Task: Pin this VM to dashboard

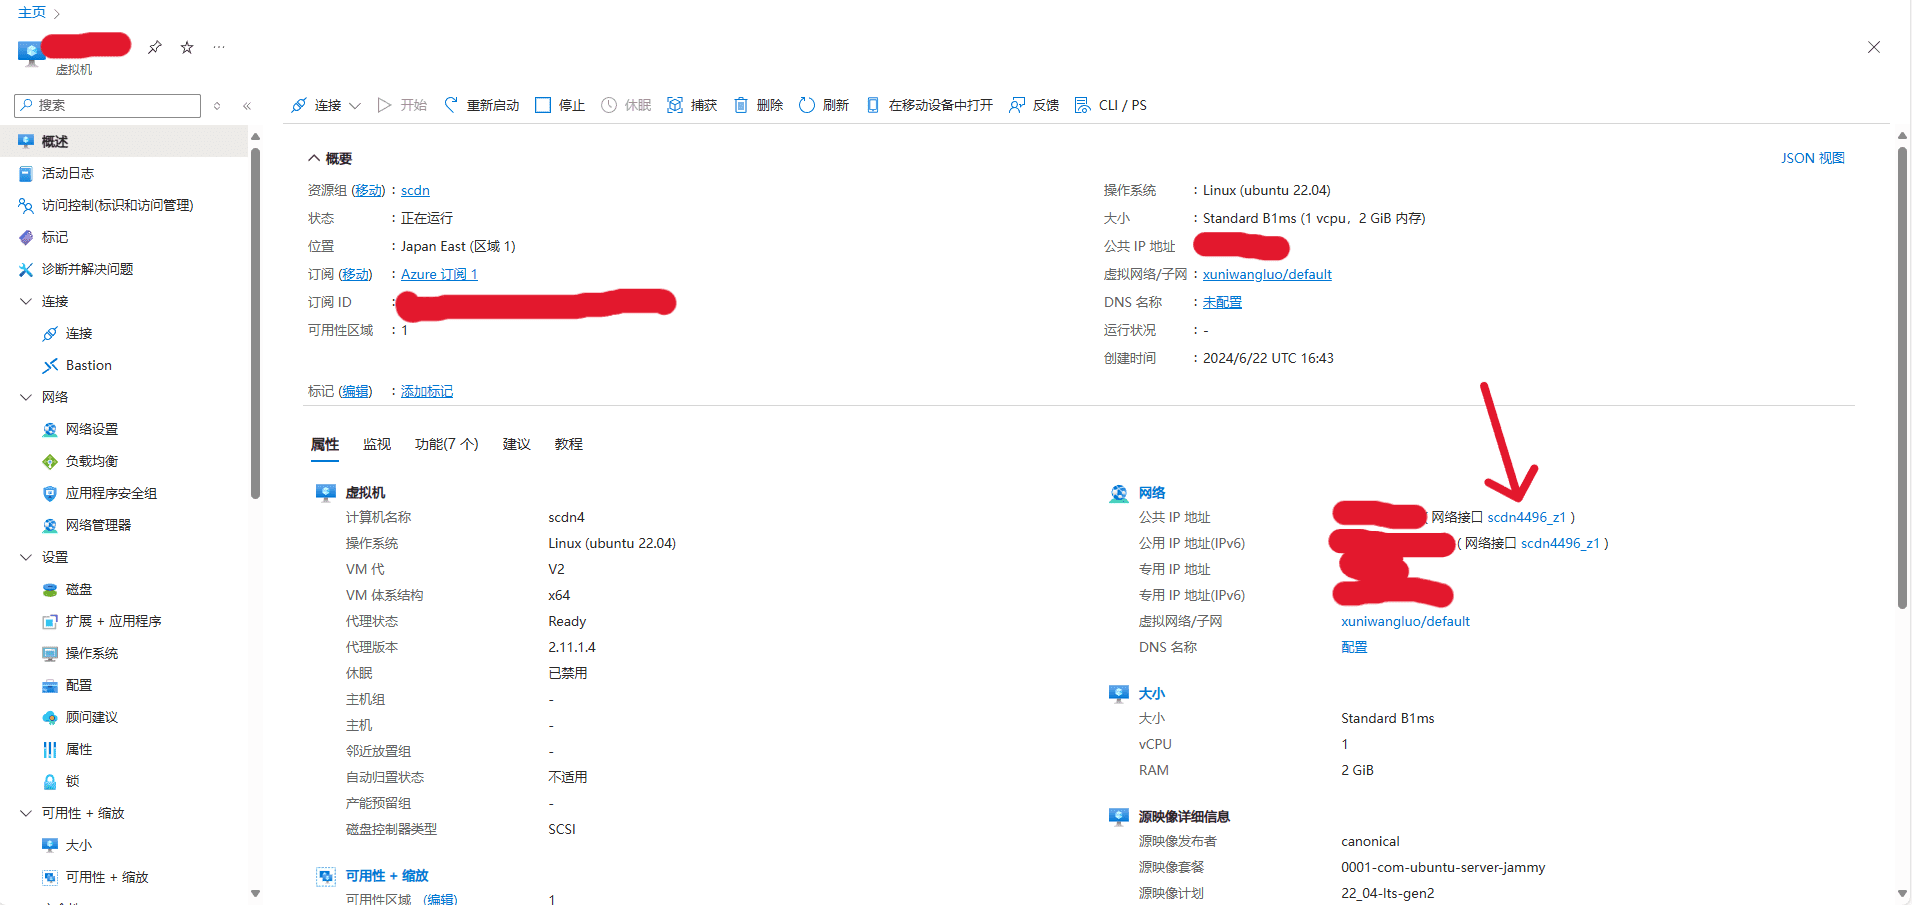Action: tap(154, 47)
